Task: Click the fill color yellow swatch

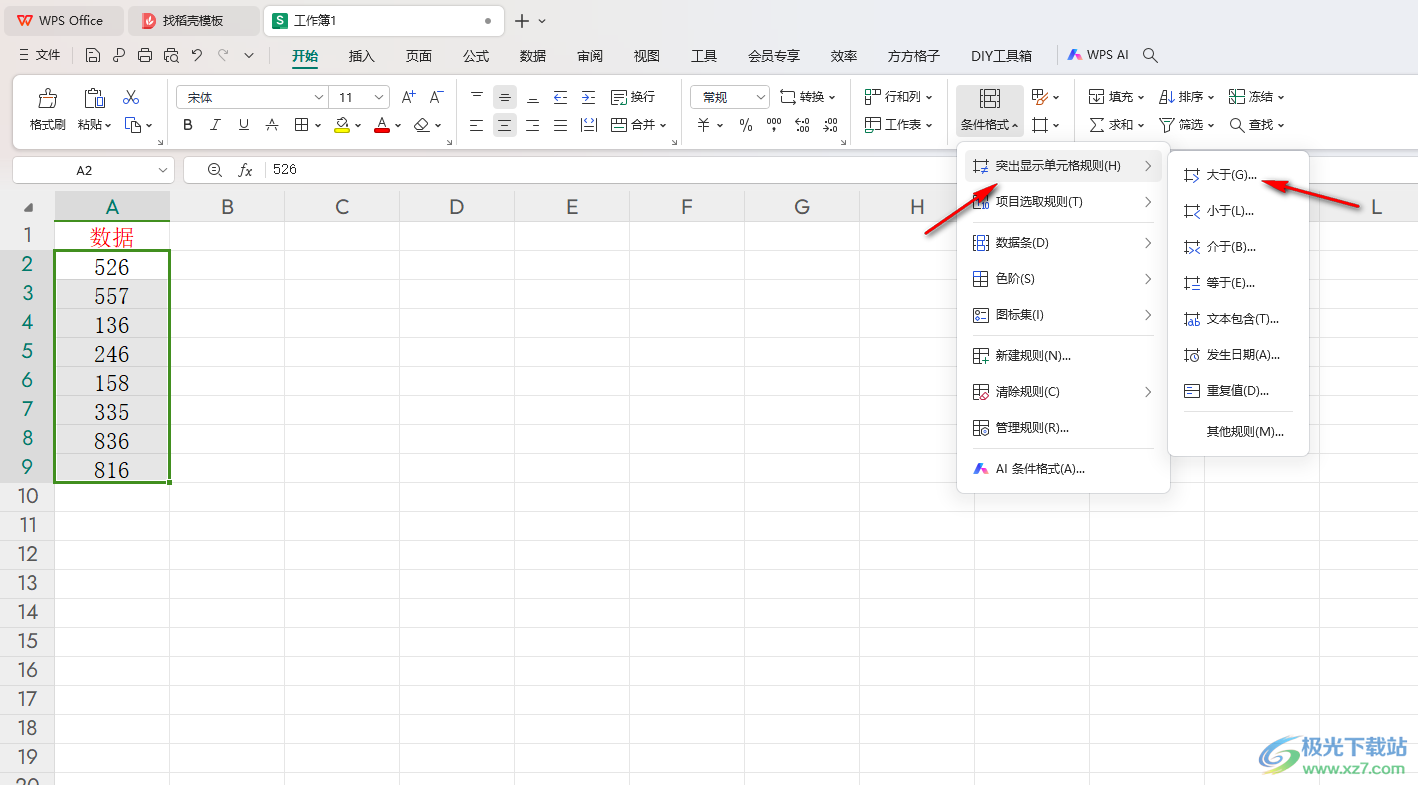Action: click(x=342, y=125)
